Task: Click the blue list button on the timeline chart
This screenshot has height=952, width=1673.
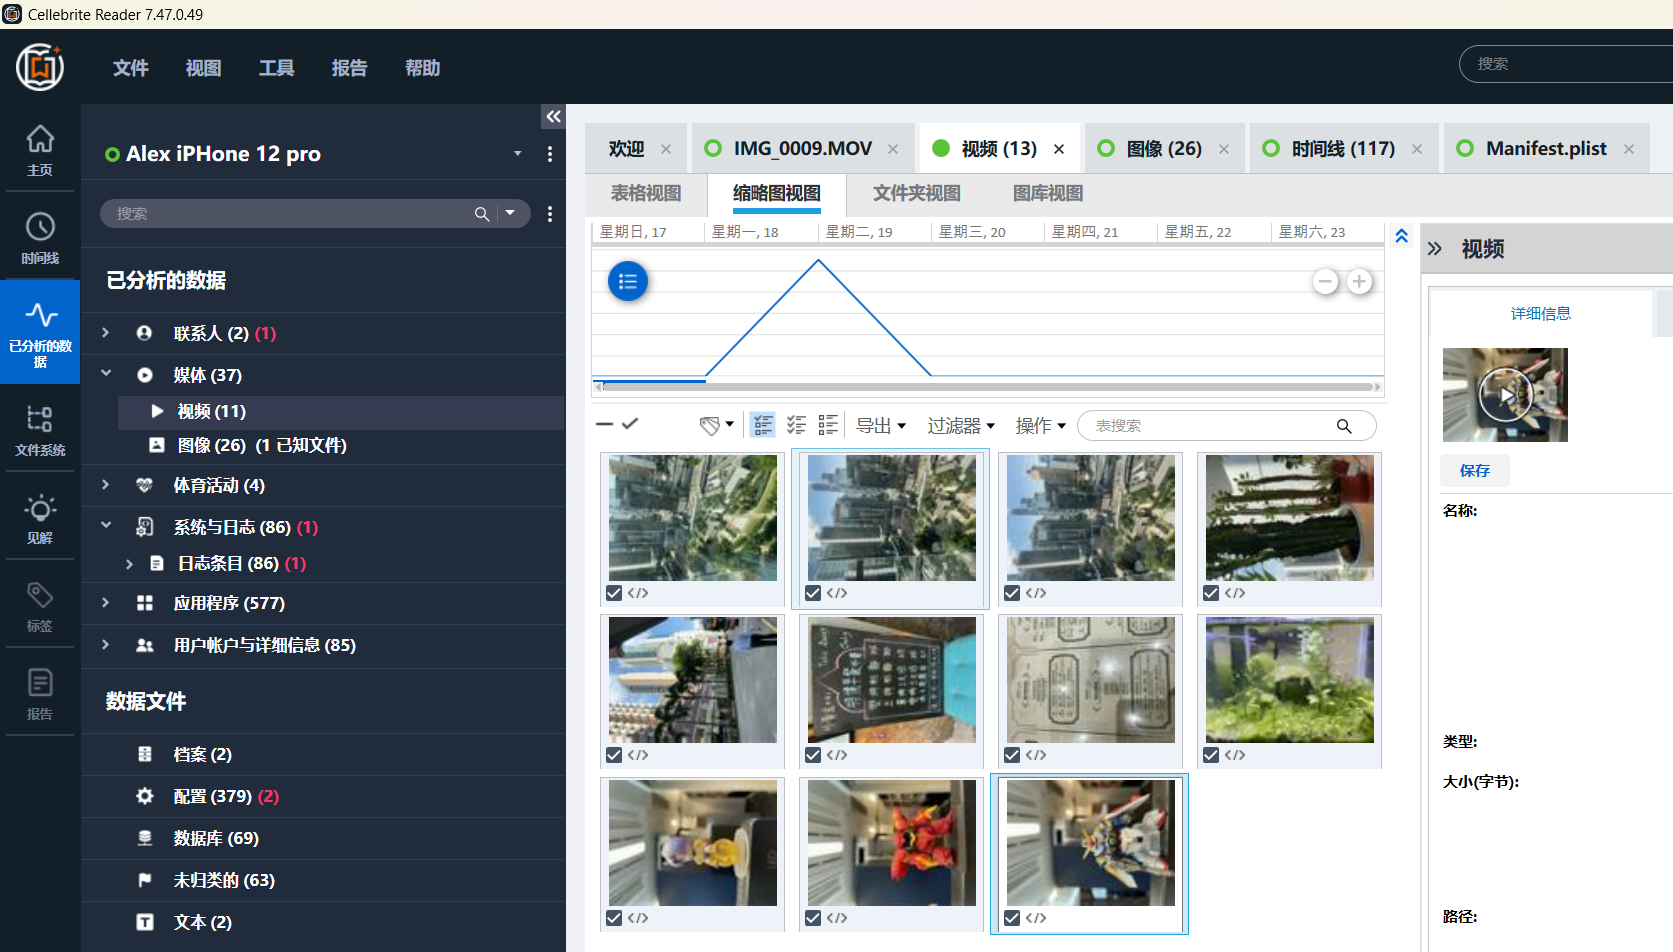Action: point(628,281)
